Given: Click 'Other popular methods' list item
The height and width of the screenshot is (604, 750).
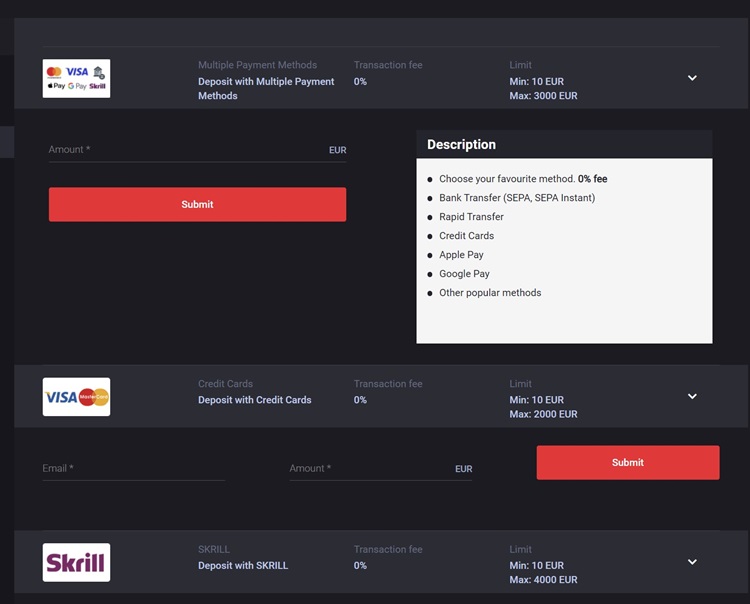Looking at the screenshot, I should tap(490, 293).
